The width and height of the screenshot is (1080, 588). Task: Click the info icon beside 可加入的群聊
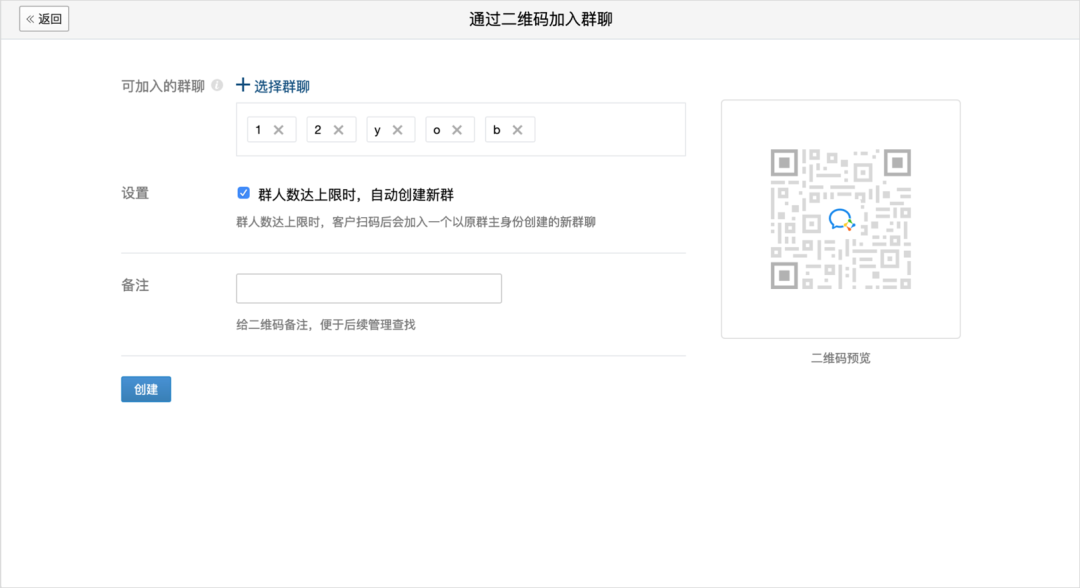coord(217,86)
